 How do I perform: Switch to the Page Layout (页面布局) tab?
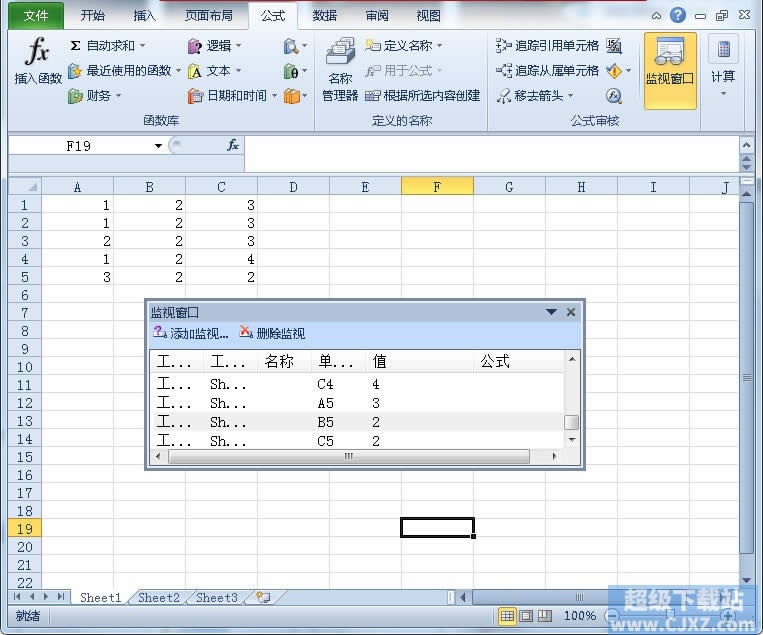pyautogui.click(x=208, y=16)
